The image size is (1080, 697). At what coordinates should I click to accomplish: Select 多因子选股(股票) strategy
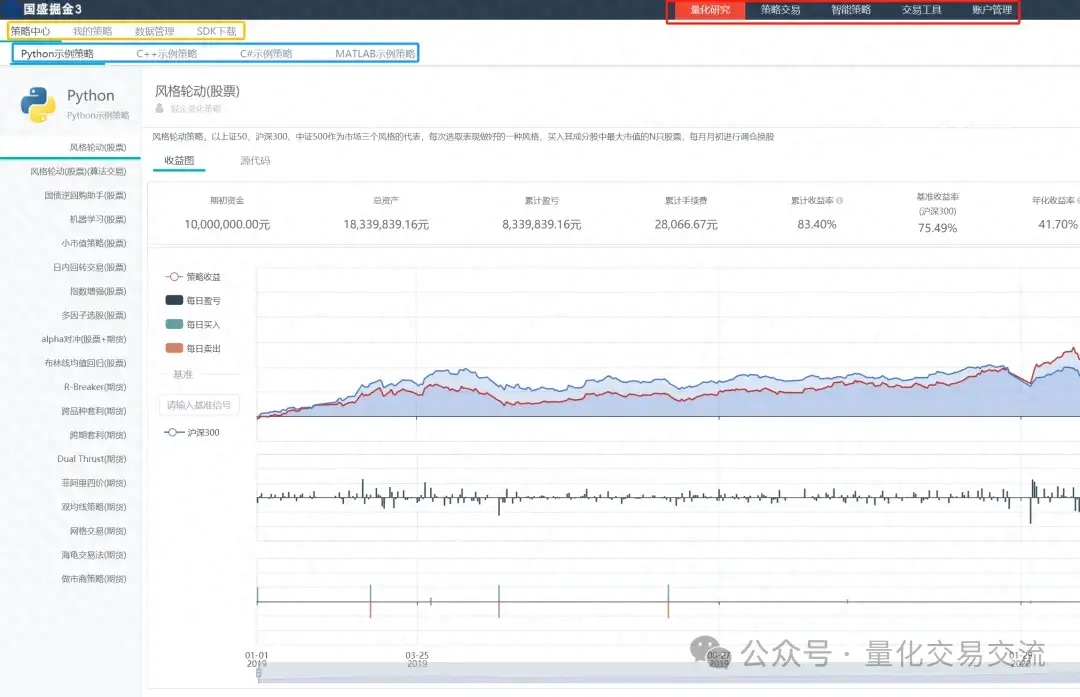click(94, 315)
